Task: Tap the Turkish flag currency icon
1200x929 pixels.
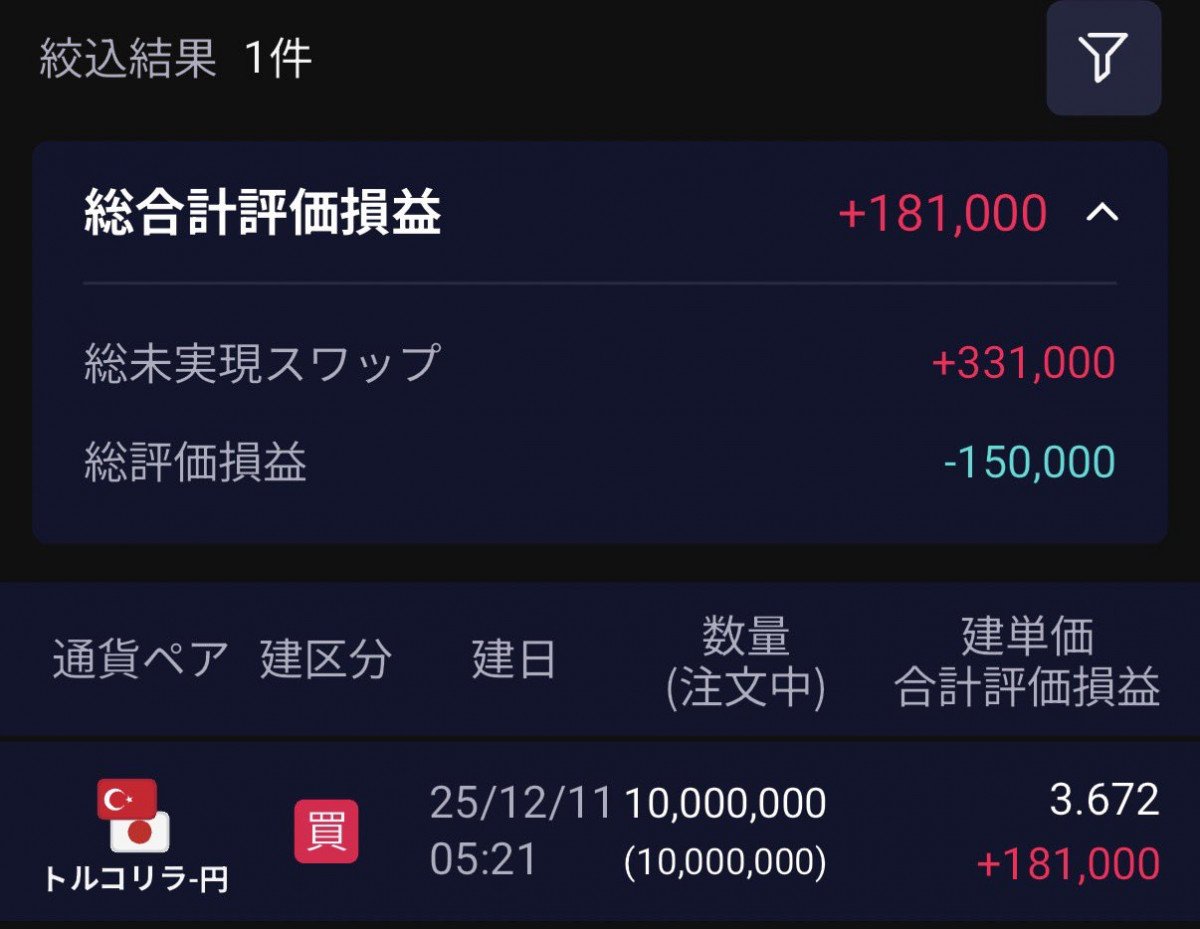Action: (127, 799)
